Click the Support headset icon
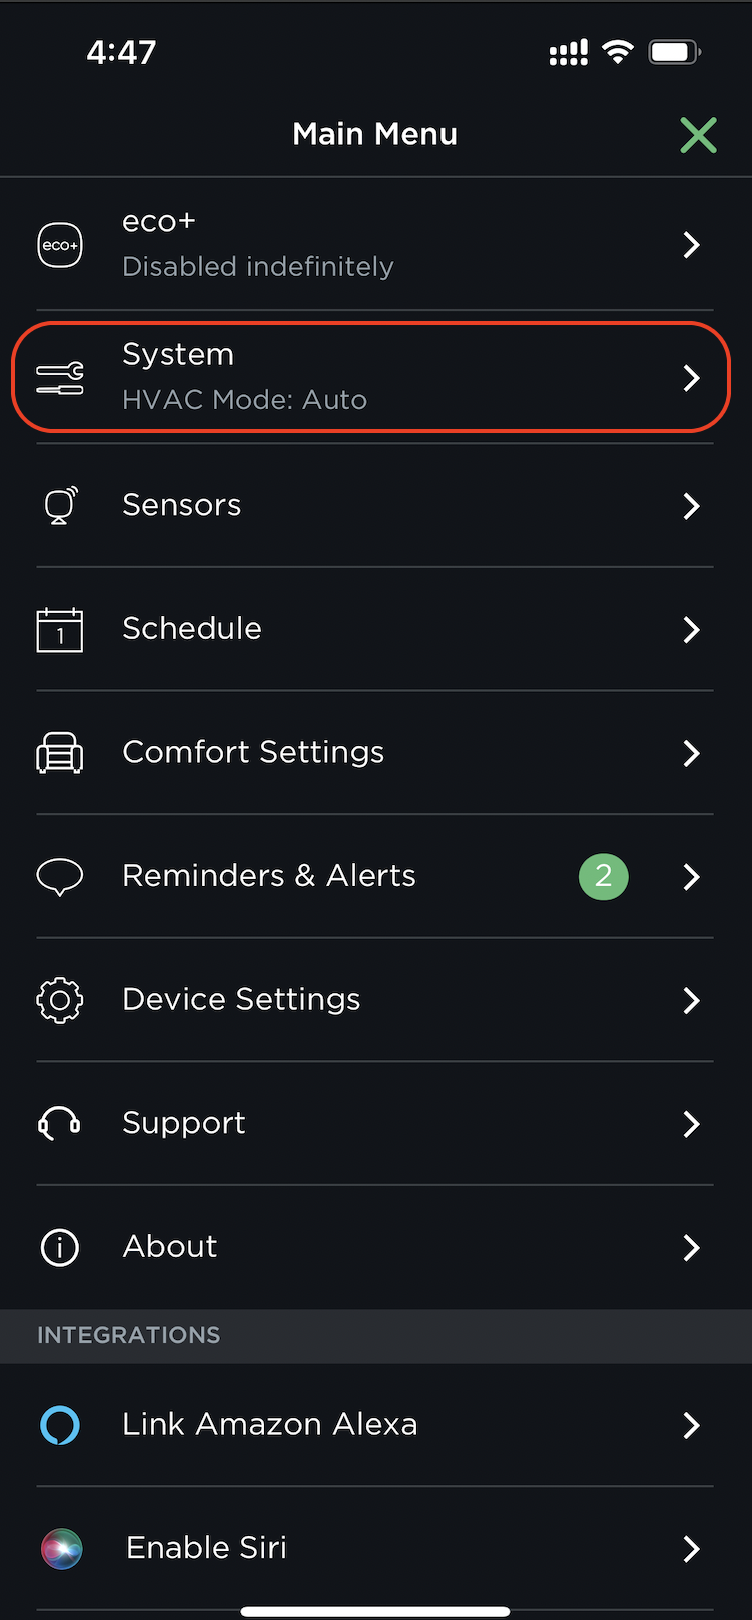 60,1123
